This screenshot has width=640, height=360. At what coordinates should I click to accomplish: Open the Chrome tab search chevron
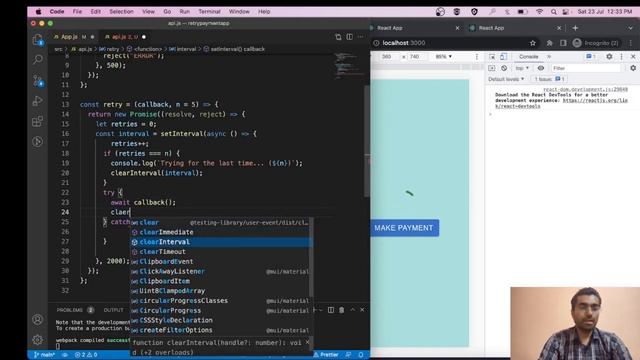[x=630, y=28]
